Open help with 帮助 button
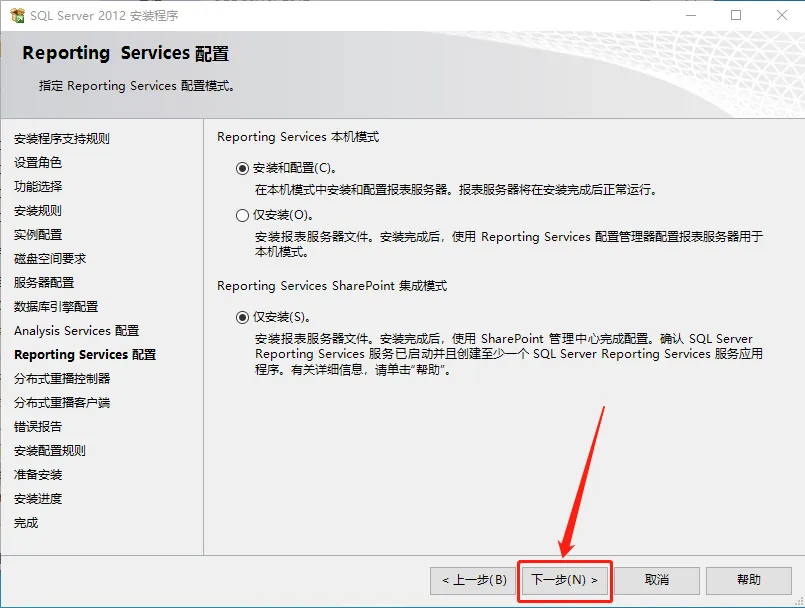Screen dimensions: 805x608 749,580
